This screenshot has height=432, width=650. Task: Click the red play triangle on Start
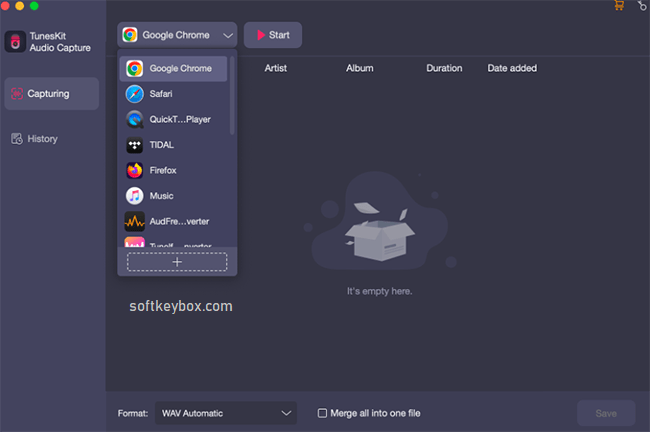[261, 35]
